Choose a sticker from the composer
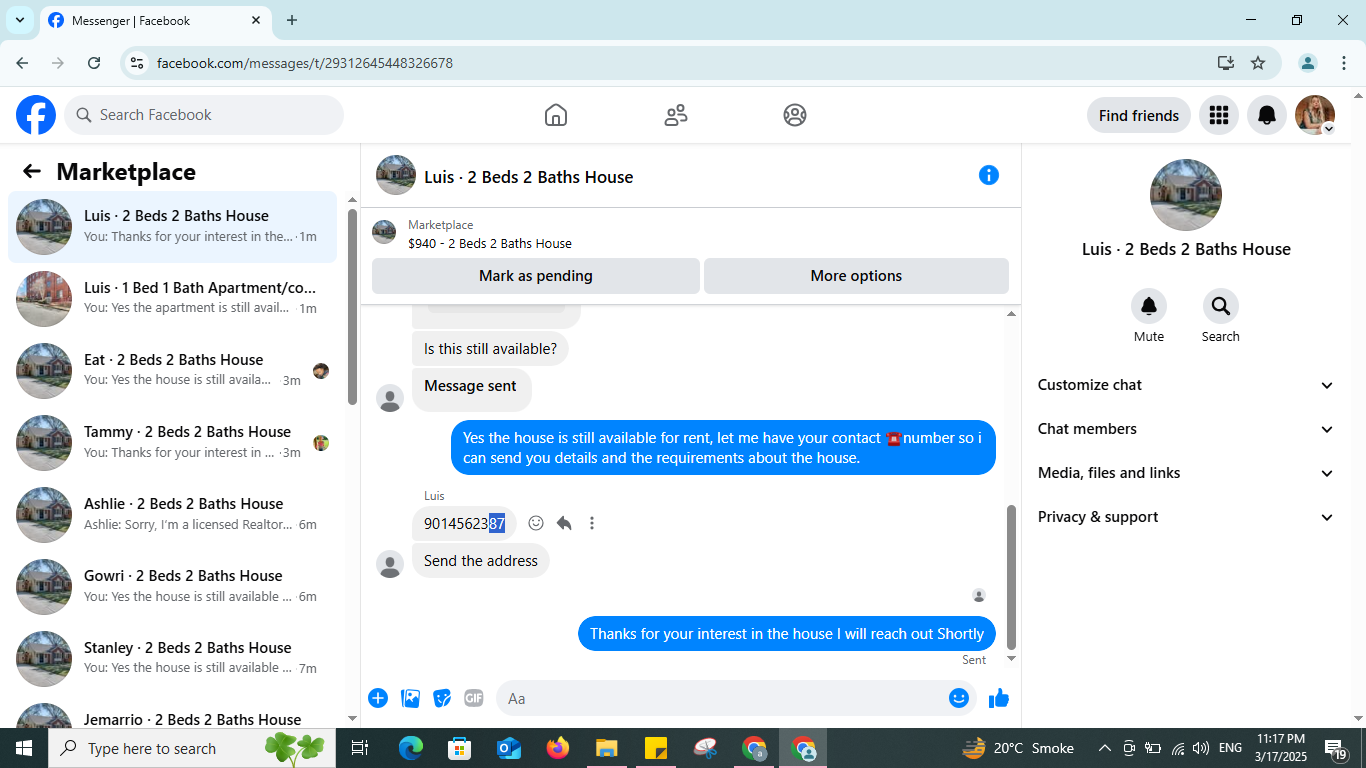1366x768 pixels. pos(442,698)
